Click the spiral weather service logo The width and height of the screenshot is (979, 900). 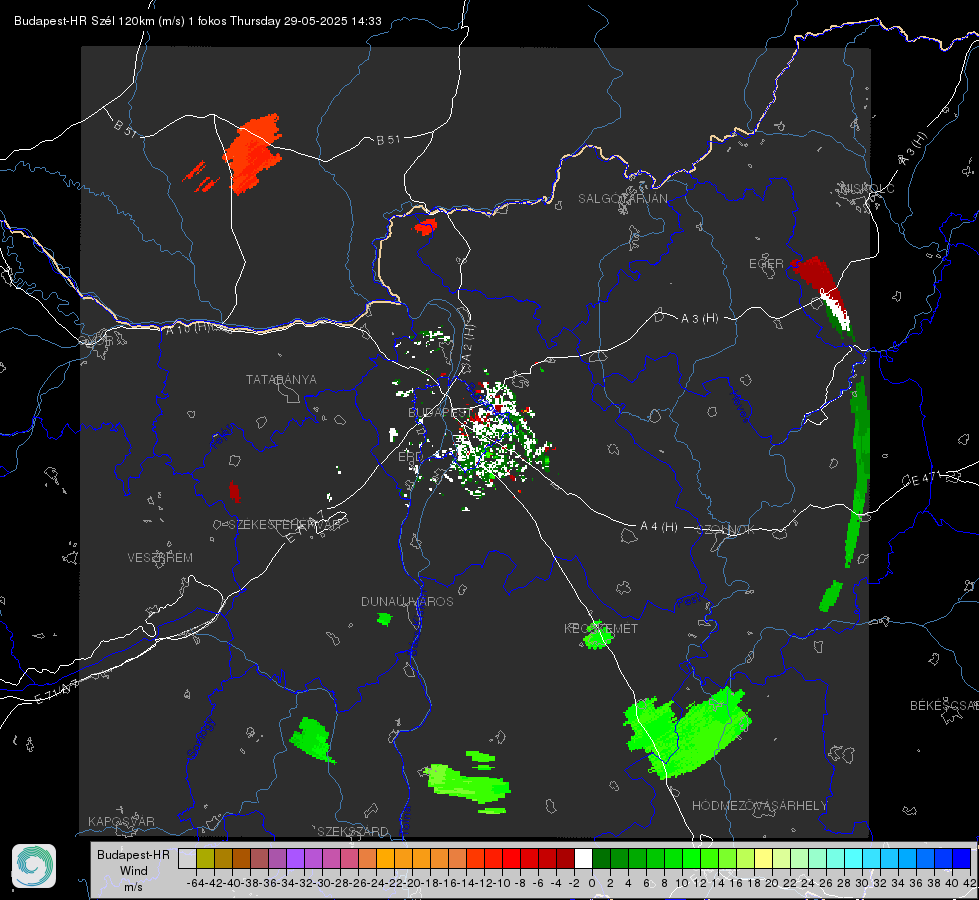pyautogui.click(x=34, y=866)
